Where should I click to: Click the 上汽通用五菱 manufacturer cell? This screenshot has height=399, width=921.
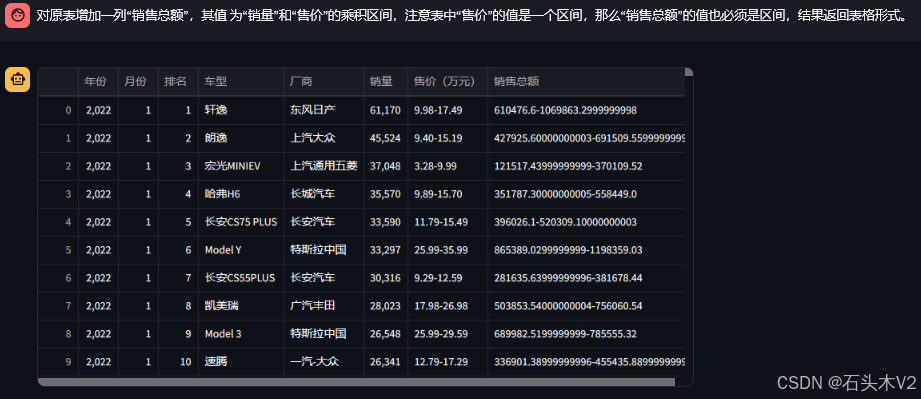tap(324, 166)
